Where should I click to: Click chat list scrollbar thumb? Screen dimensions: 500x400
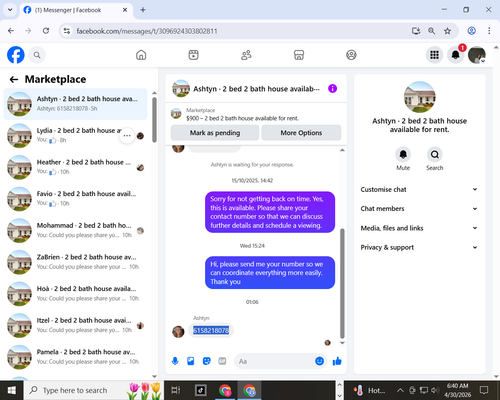click(x=154, y=120)
